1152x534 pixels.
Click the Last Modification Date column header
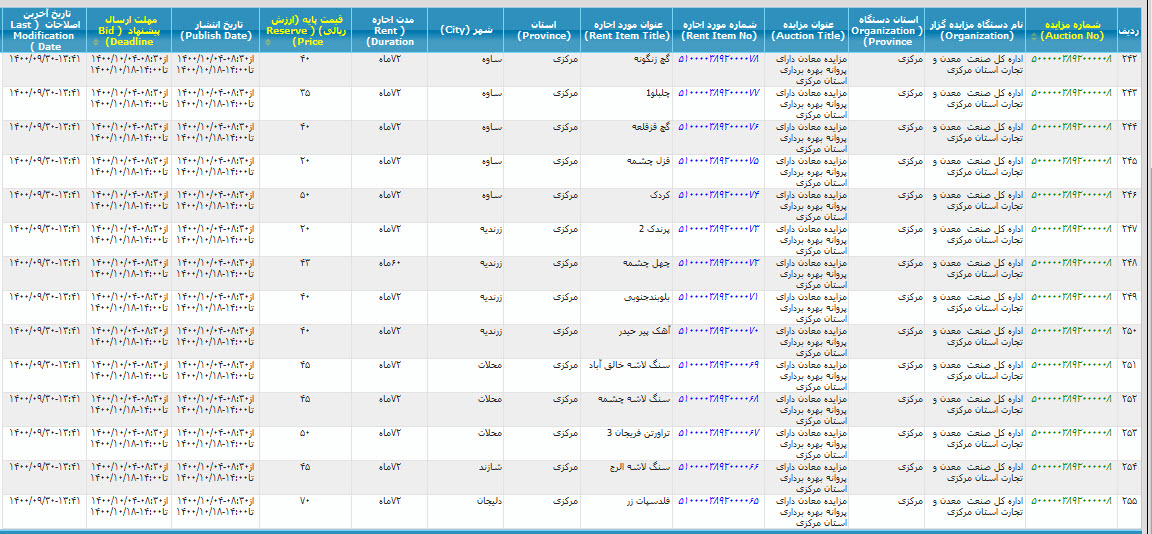pyautogui.click(x=43, y=30)
